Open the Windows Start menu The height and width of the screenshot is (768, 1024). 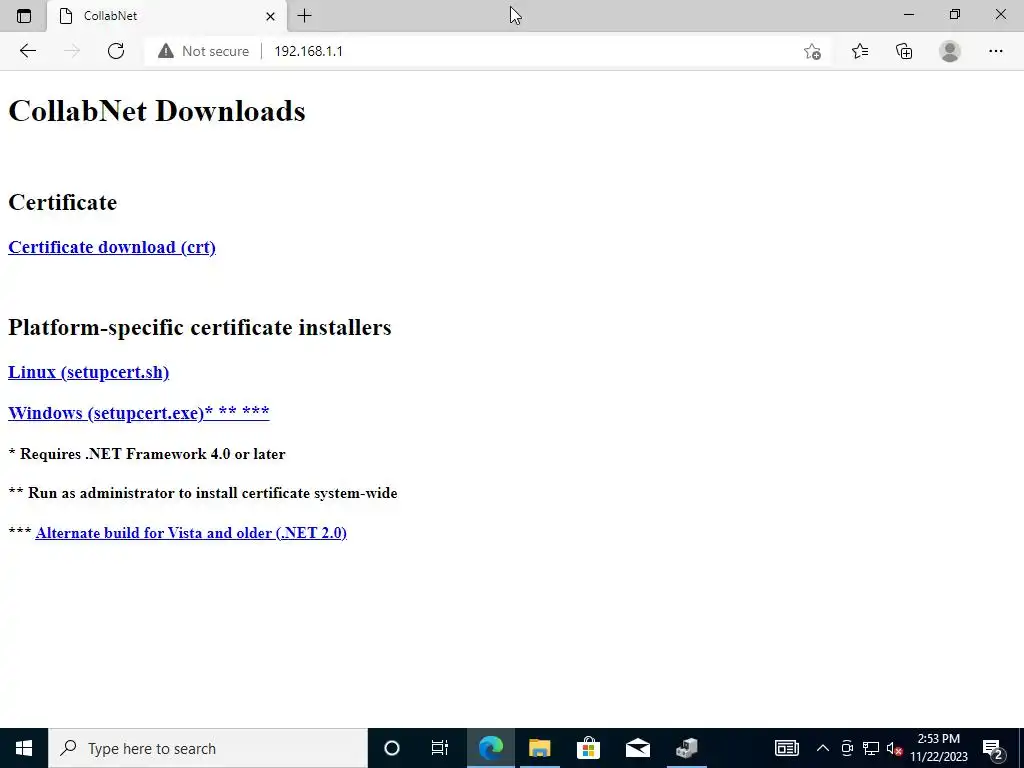pos(24,748)
